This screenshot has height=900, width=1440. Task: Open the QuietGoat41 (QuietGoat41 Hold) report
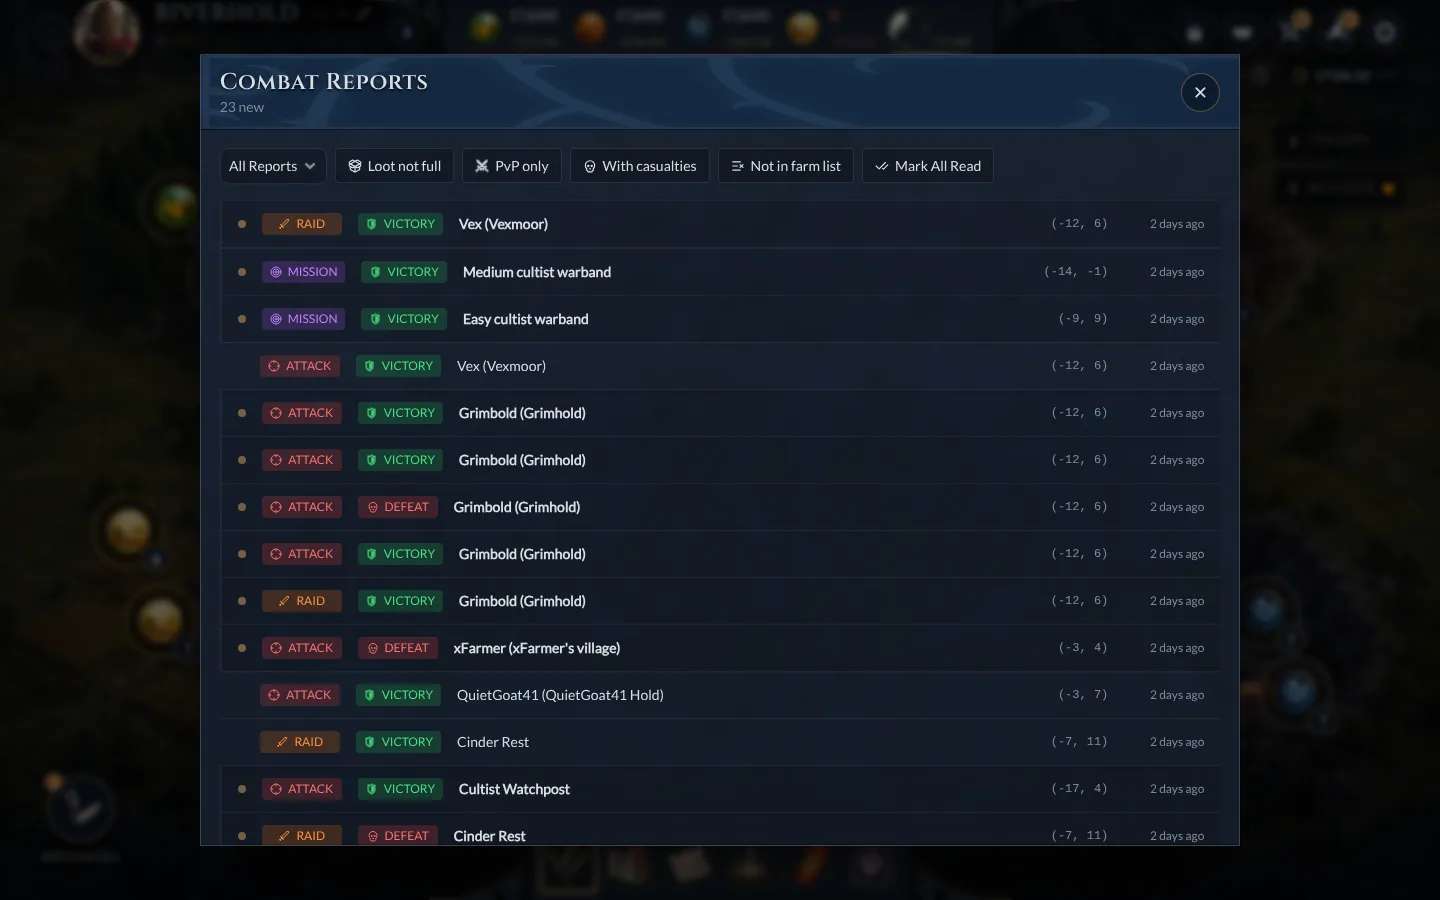click(x=720, y=695)
